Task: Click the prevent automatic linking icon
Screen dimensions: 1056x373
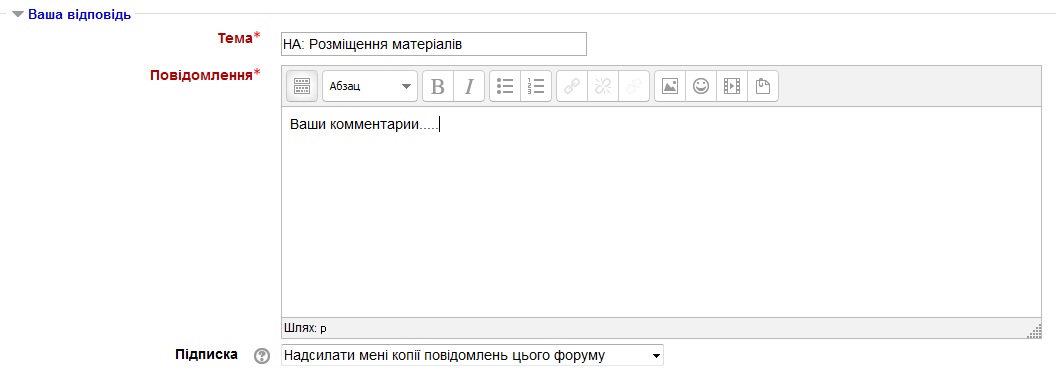Action: coord(634,86)
